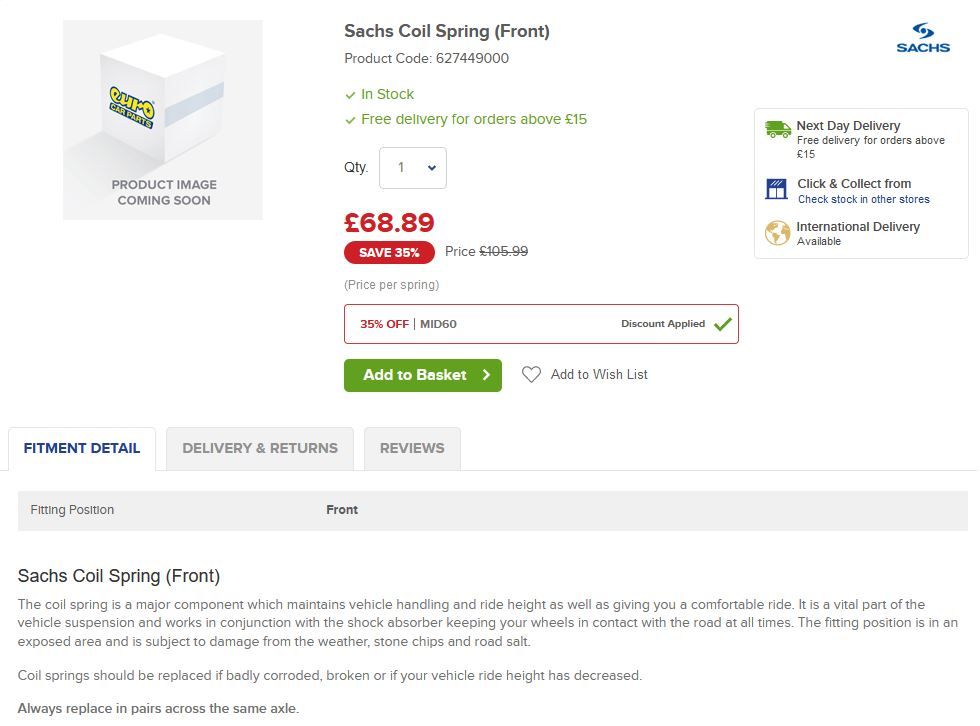Click the In Stock checkmark icon

[x=350, y=95]
